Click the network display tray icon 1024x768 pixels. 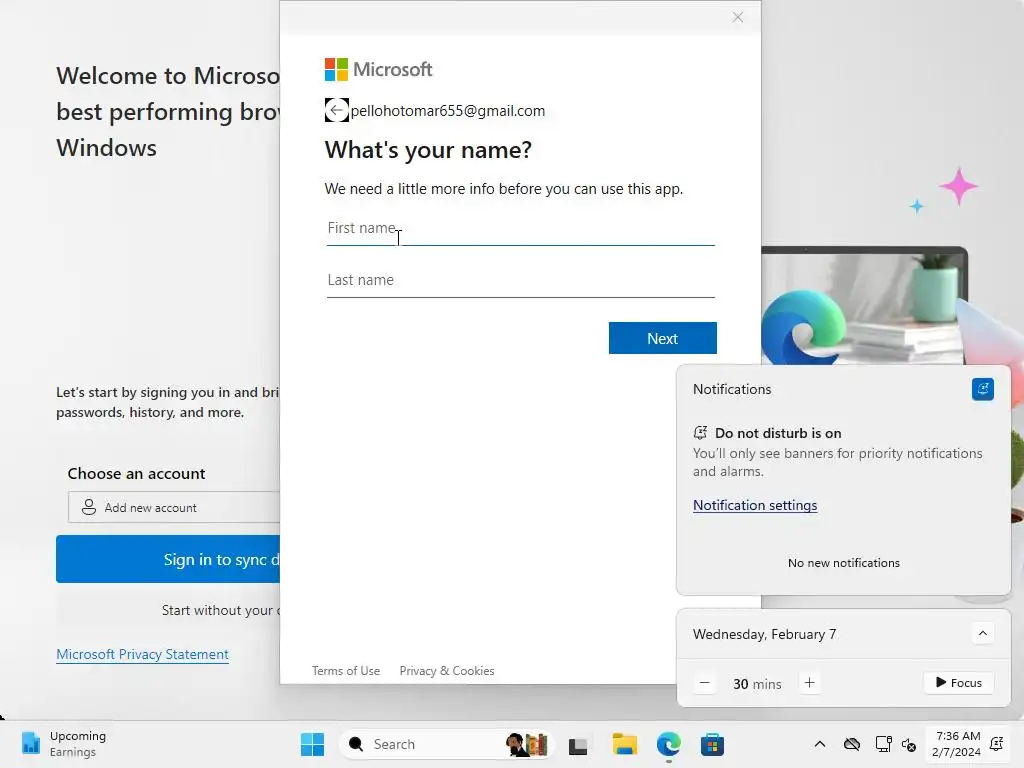pos(883,744)
